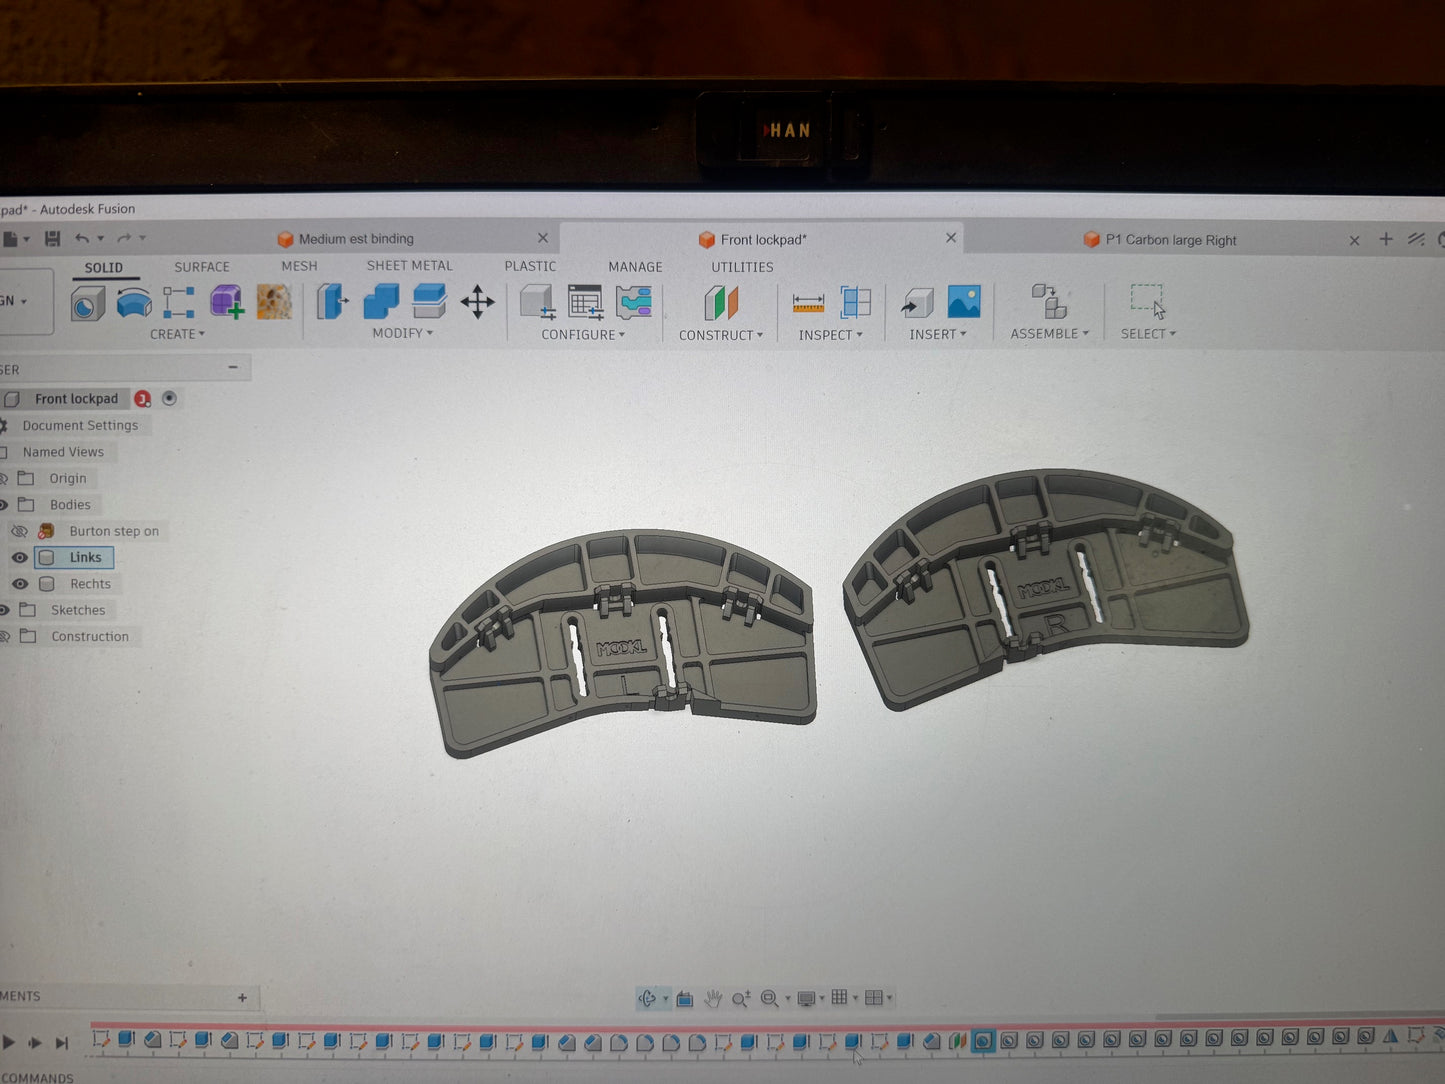Select the Move/Copy four-arrow tool

(x=477, y=302)
